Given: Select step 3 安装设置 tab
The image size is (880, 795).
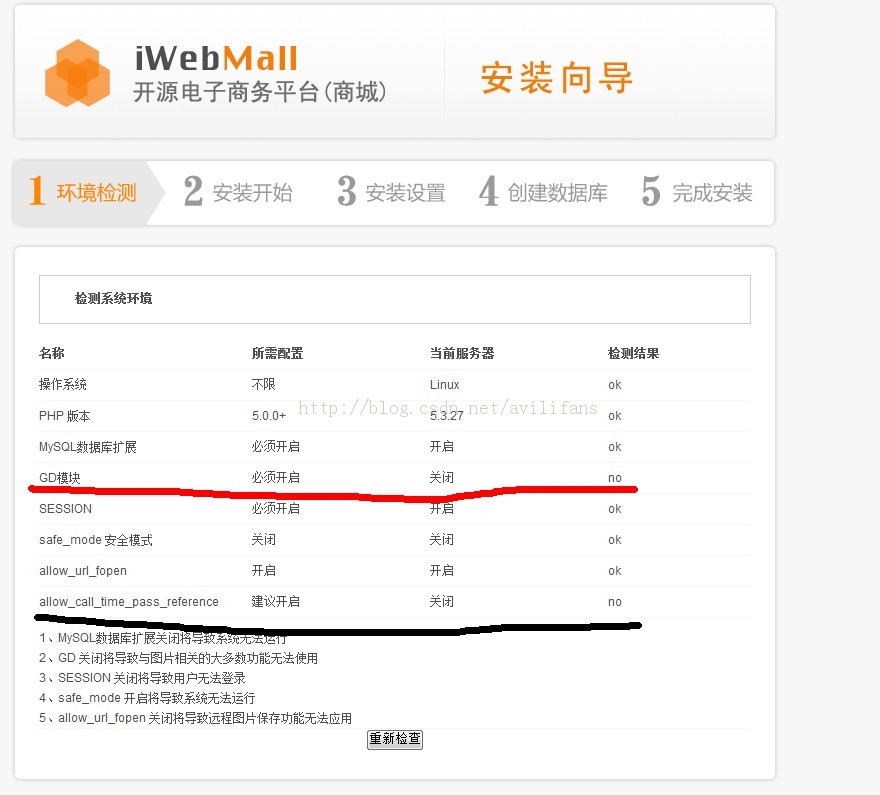Looking at the screenshot, I should [x=391, y=192].
